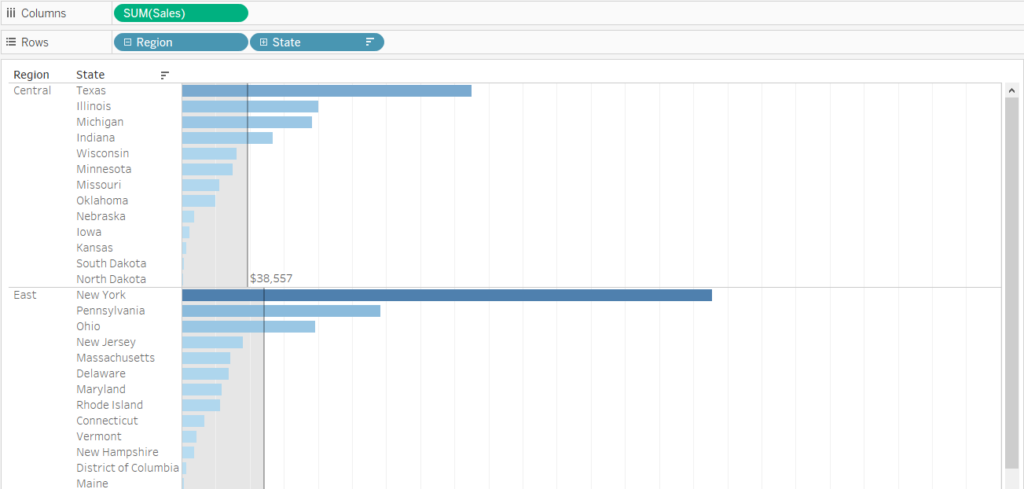Click the Illinois sales bar
Screen dimensions: 1024x489
250,106
